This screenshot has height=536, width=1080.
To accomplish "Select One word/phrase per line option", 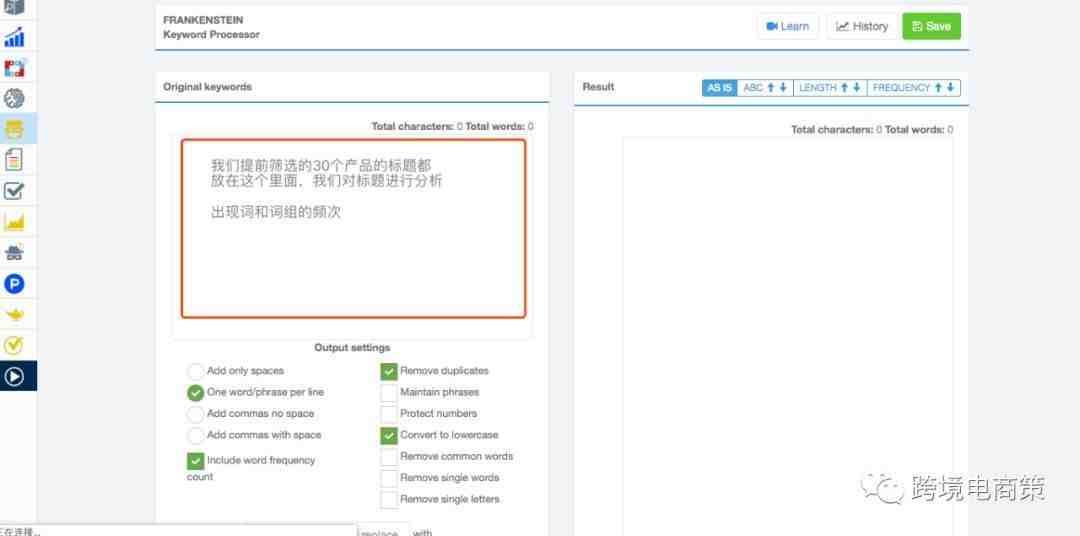I will pyautogui.click(x=196, y=393).
